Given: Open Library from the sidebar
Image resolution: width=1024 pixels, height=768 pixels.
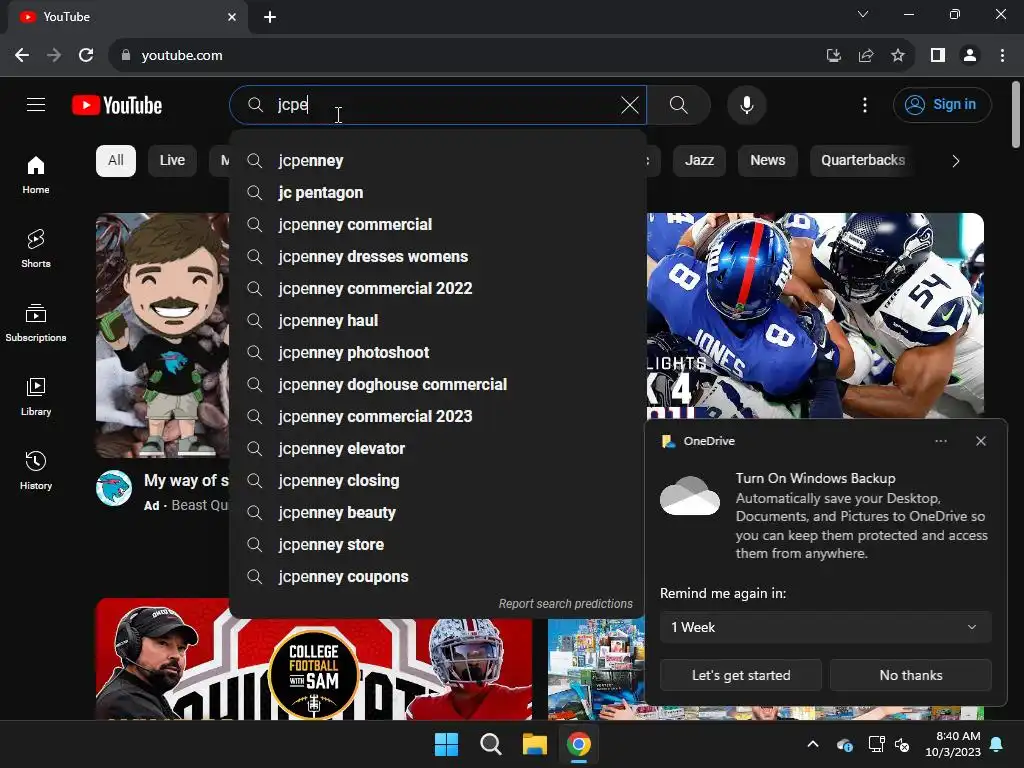Looking at the screenshot, I should 36,396.
